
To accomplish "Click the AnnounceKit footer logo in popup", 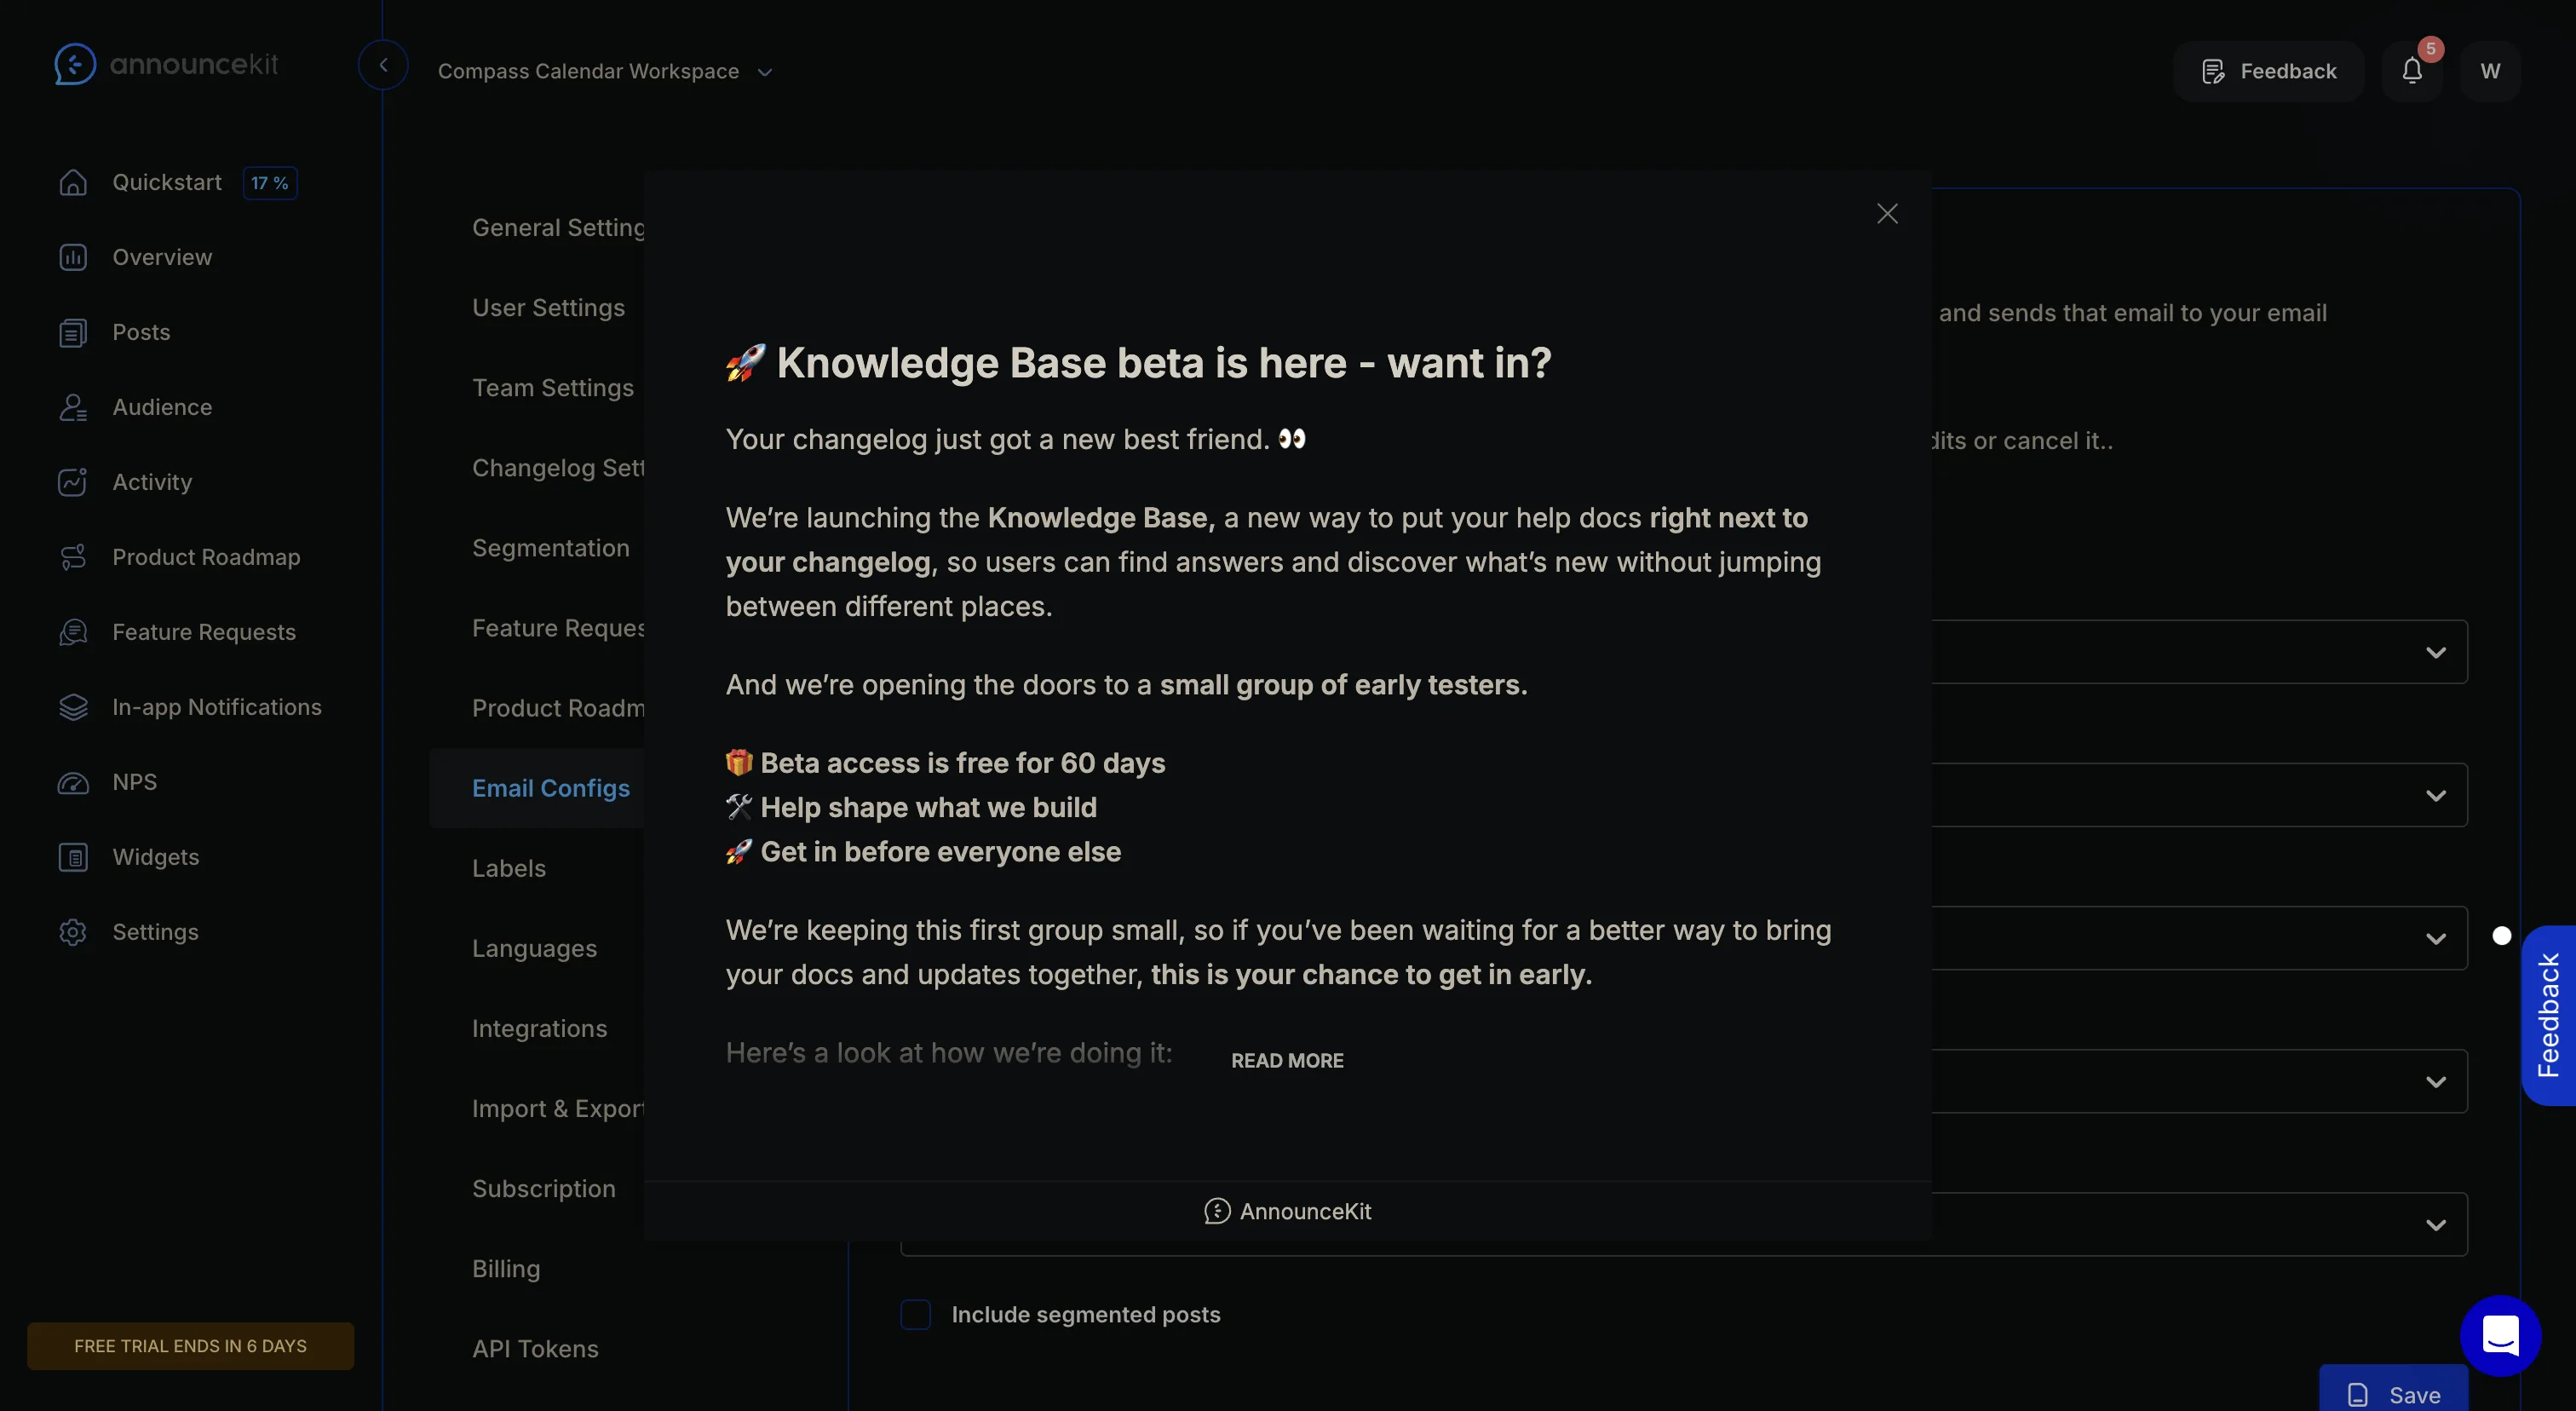I will pyautogui.click(x=1288, y=1211).
